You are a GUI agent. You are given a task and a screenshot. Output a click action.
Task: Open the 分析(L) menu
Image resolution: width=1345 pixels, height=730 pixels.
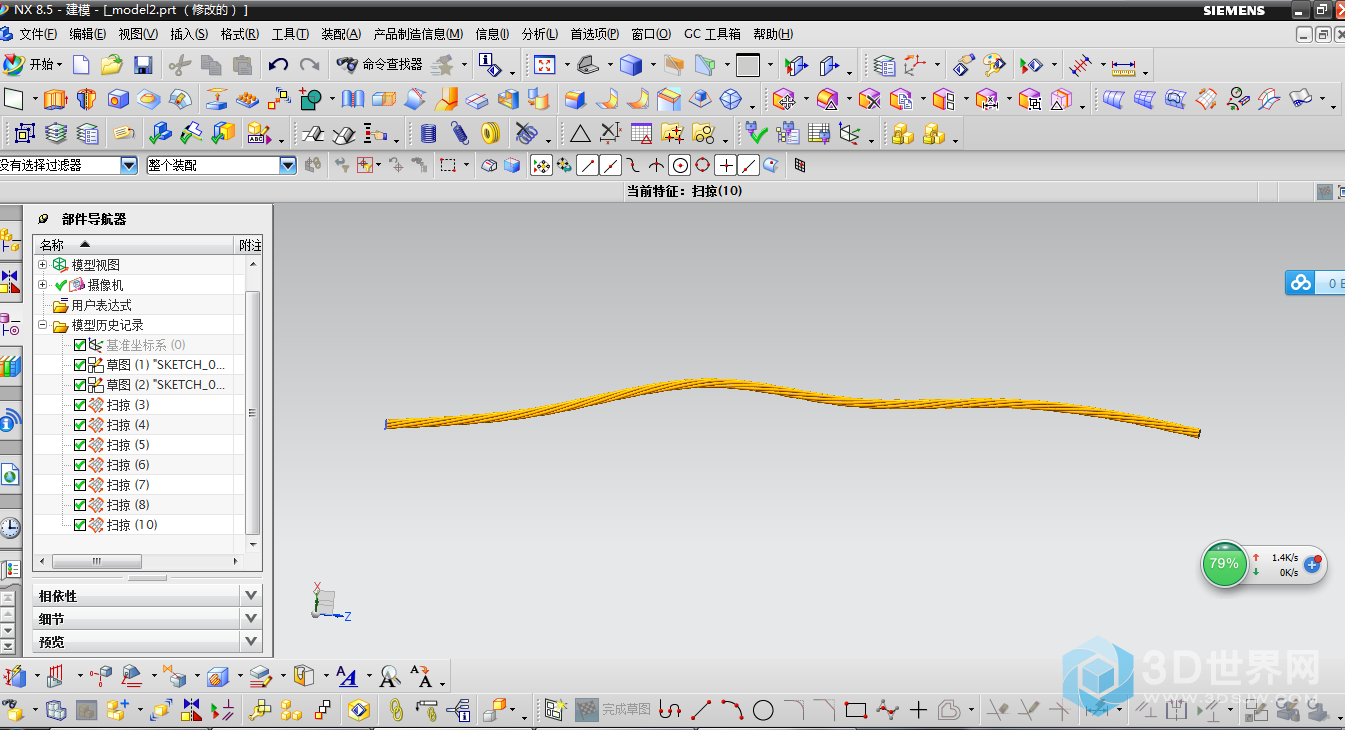(x=541, y=34)
